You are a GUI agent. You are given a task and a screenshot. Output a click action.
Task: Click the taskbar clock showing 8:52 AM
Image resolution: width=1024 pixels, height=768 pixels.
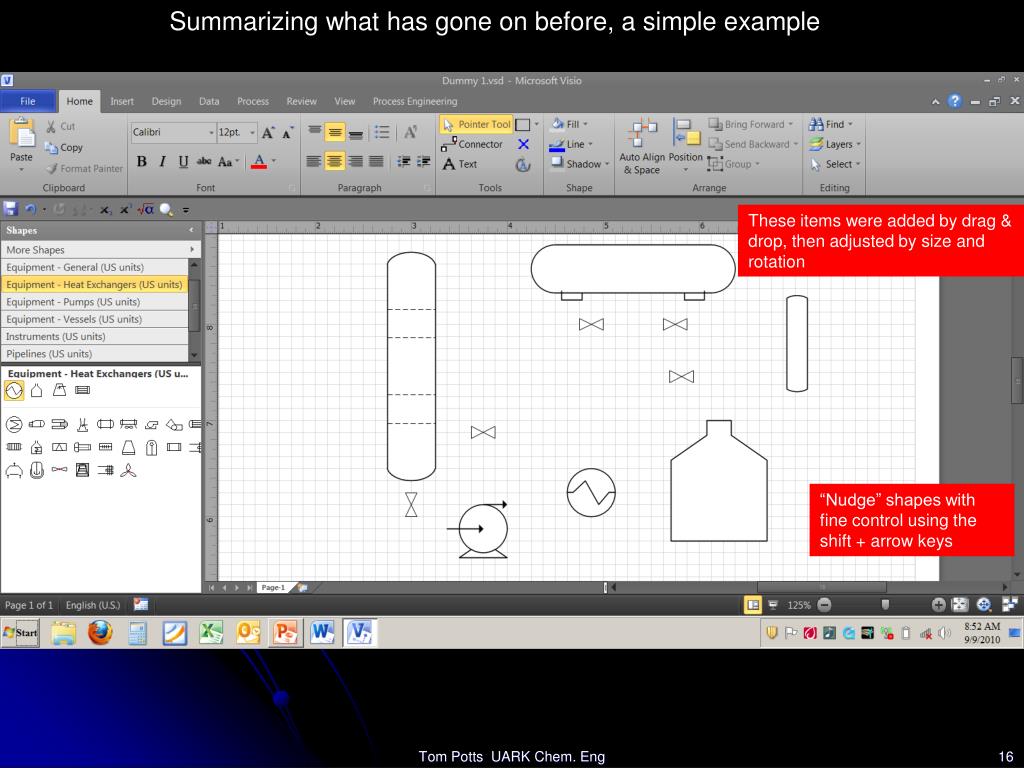982,632
